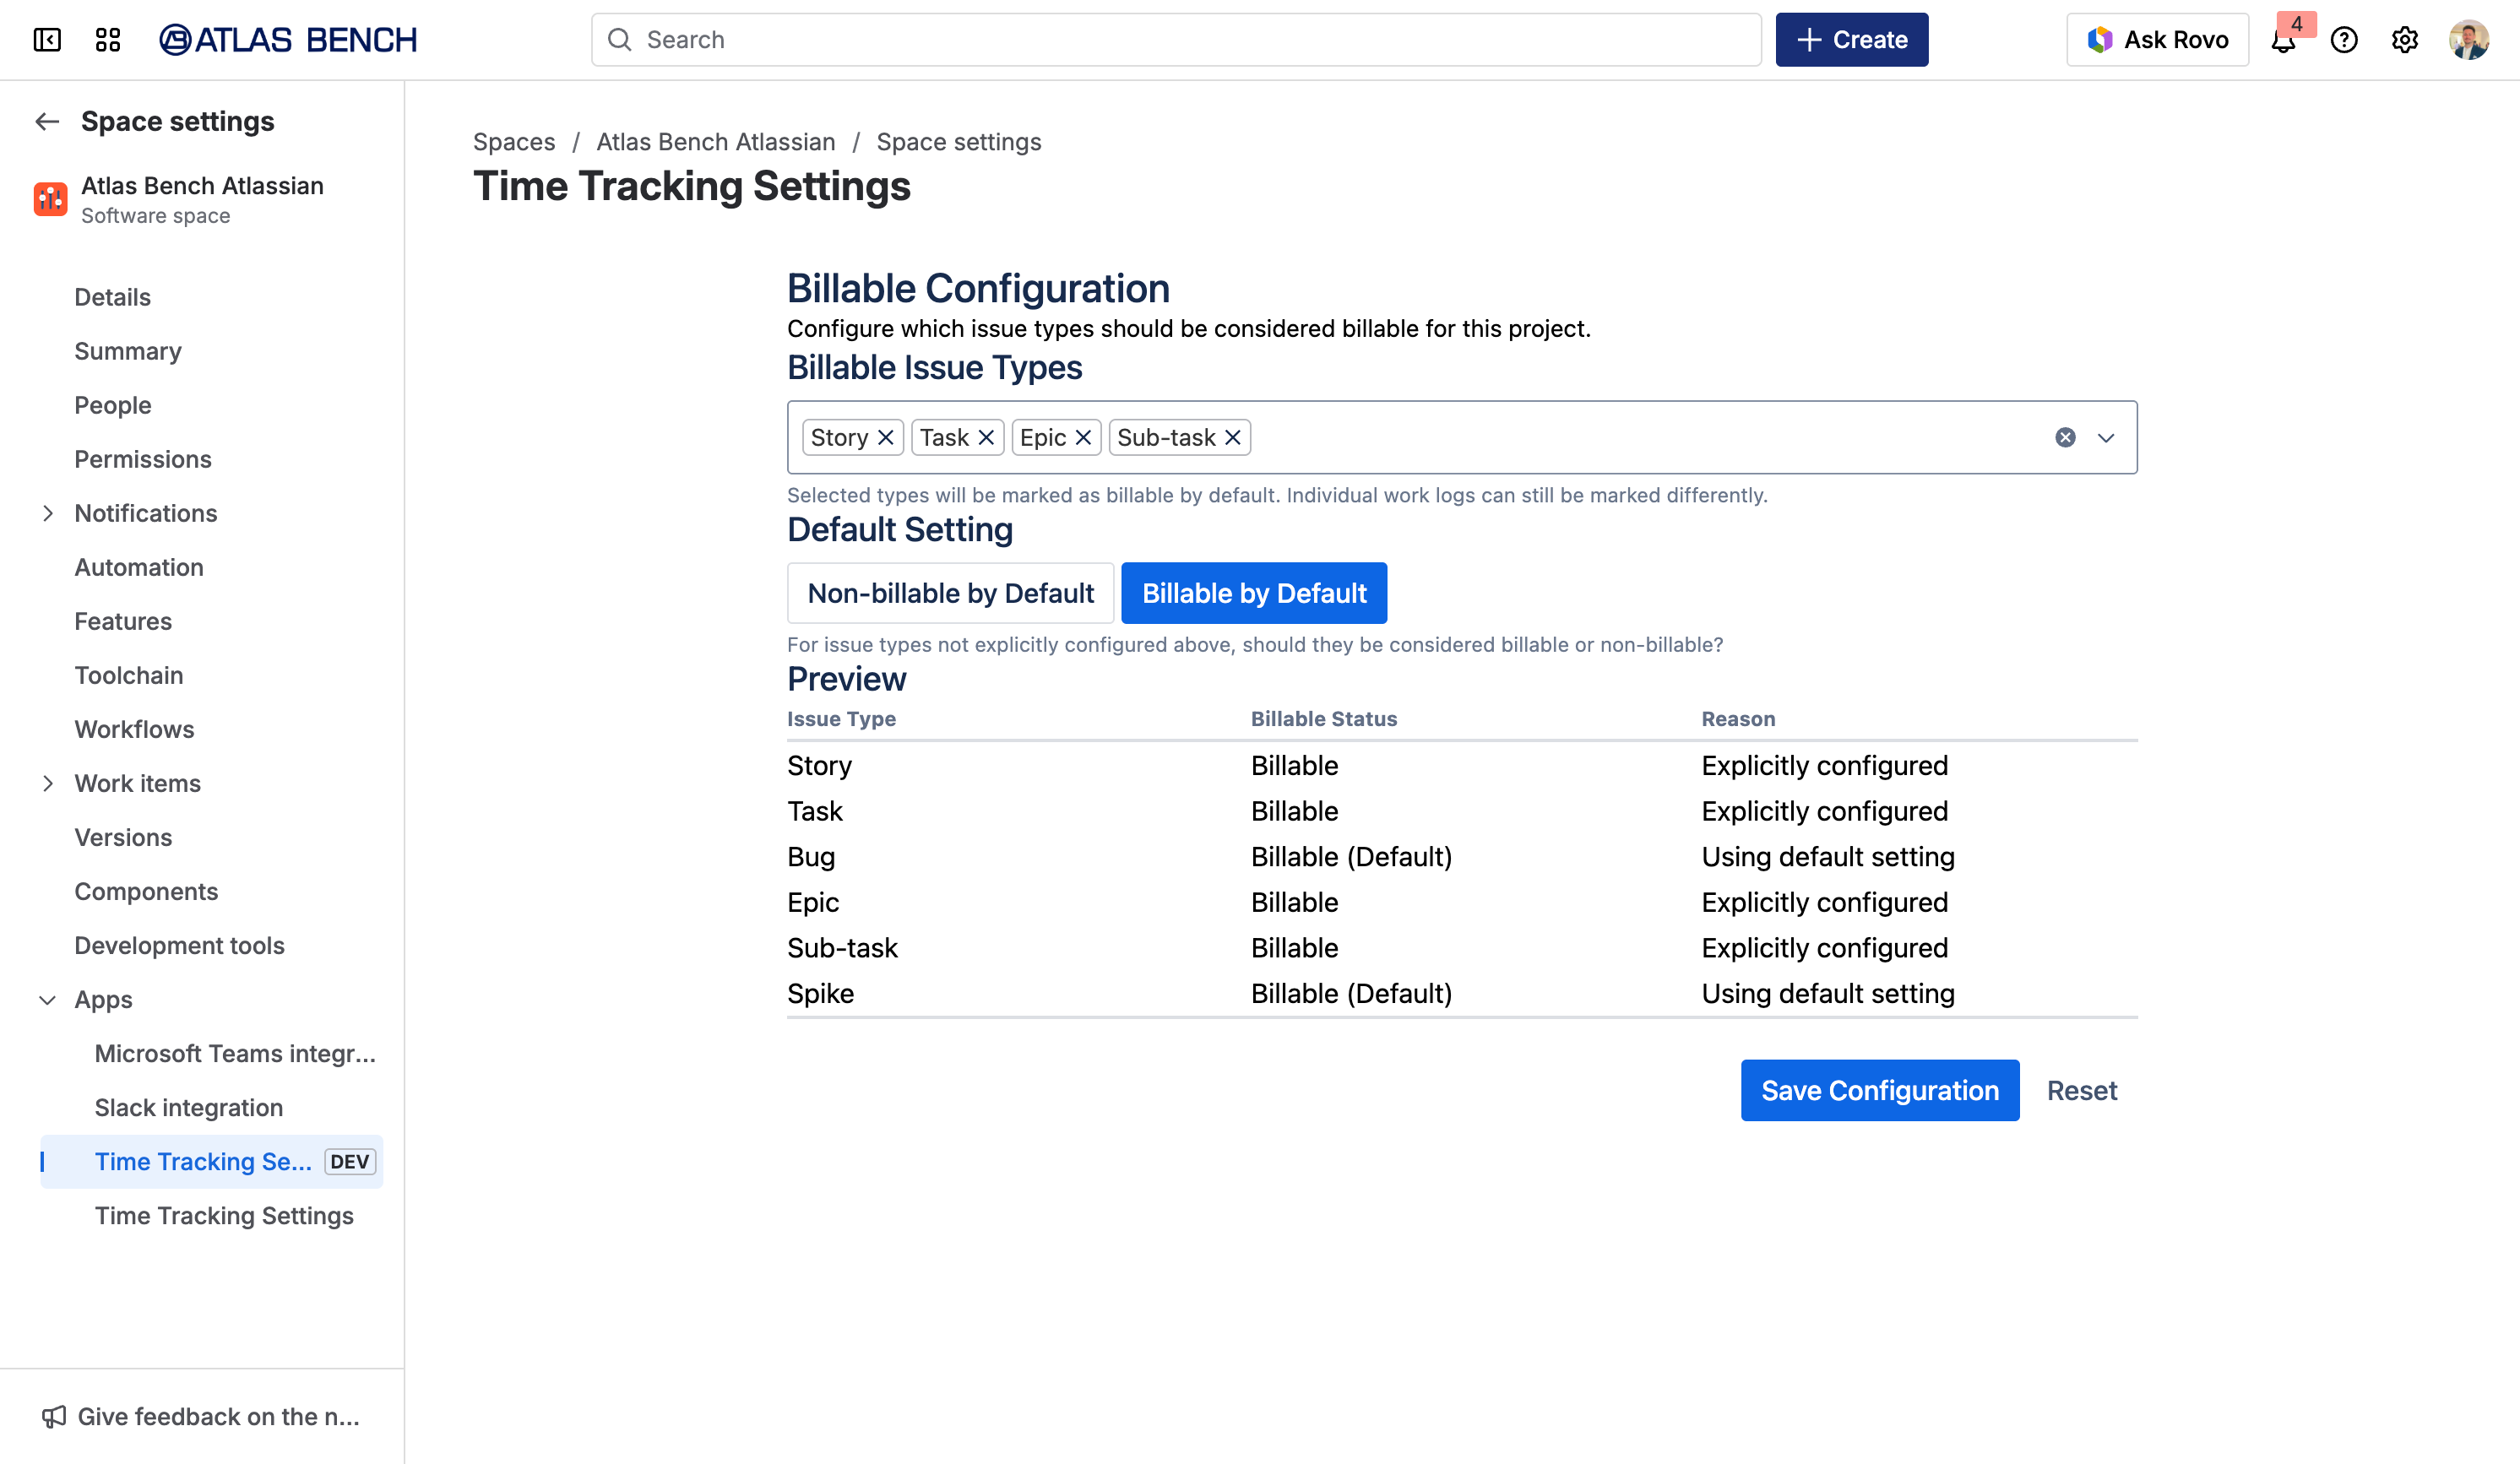Open the billable issue types dropdown arrow
Screen dimensions: 2520x1464
[x=2106, y=438]
